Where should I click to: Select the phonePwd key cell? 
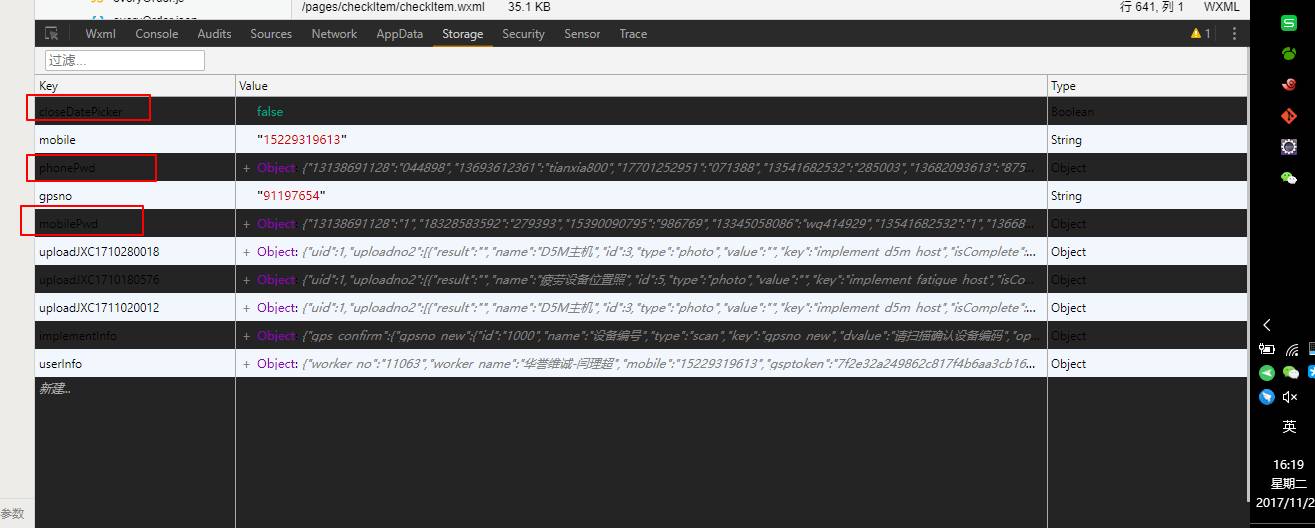coord(136,168)
